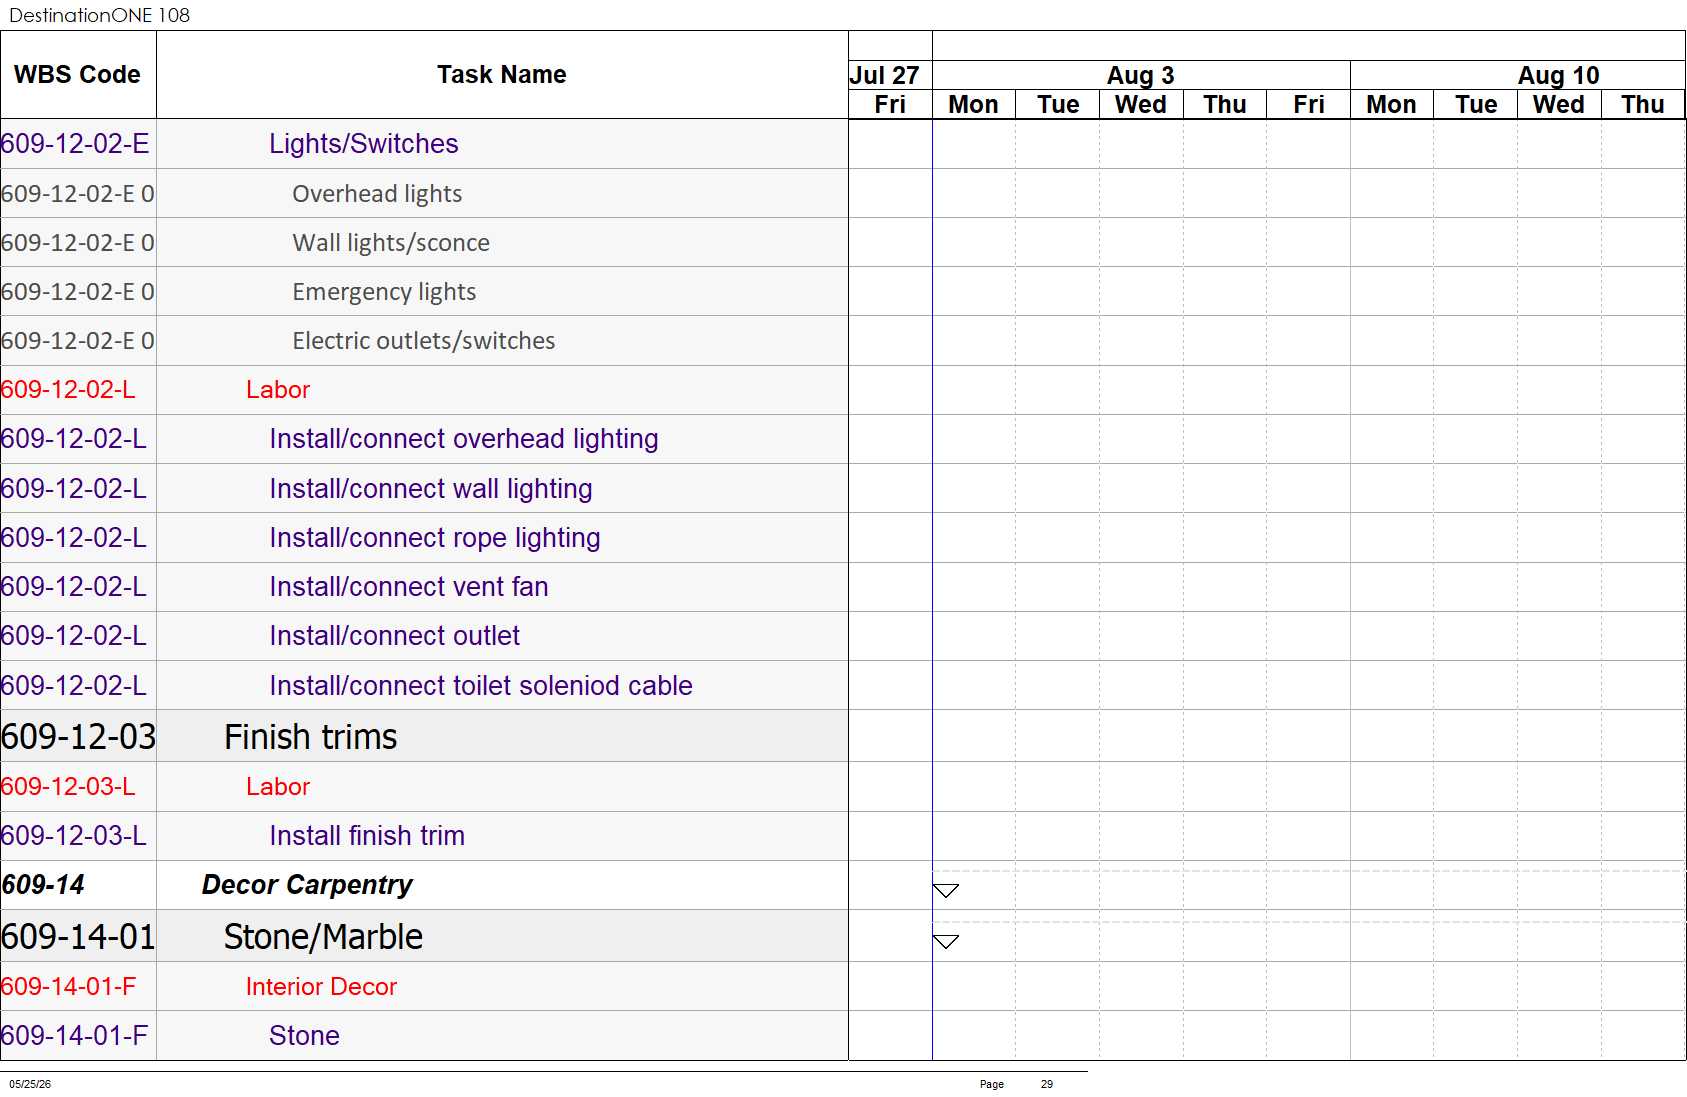Click WBS code 609-14-01-F beside Stone
This screenshot has width=1687, height=1097.
(75, 1036)
